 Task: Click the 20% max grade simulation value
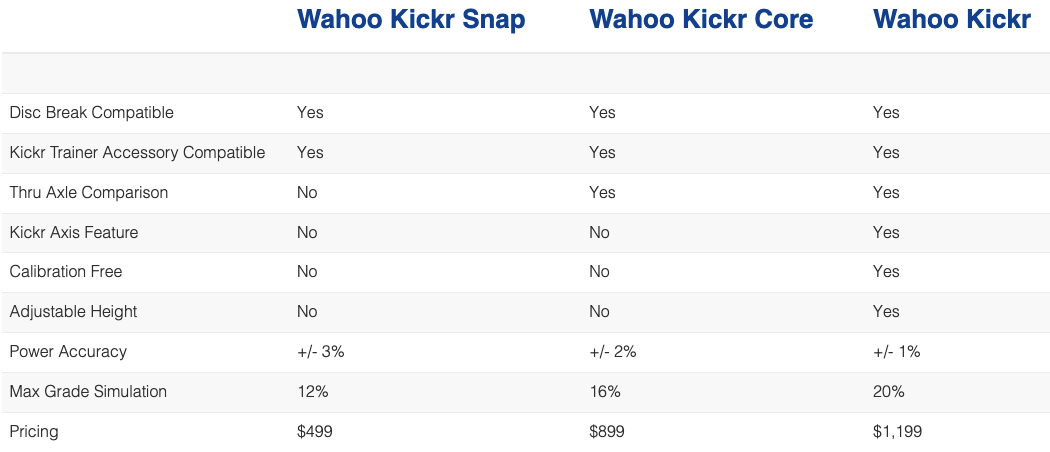pyautogui.click(x=888, y=391)
